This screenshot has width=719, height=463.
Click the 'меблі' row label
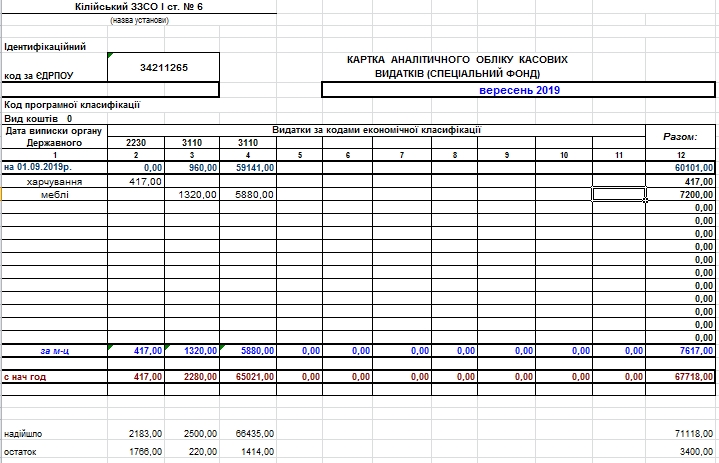coord(55,195)
